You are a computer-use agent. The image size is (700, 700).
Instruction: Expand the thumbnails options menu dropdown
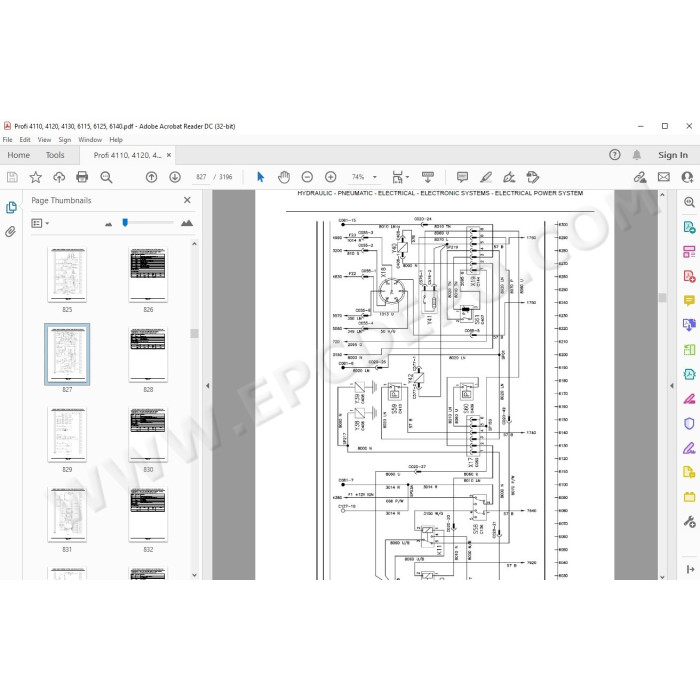pos(40,223)
